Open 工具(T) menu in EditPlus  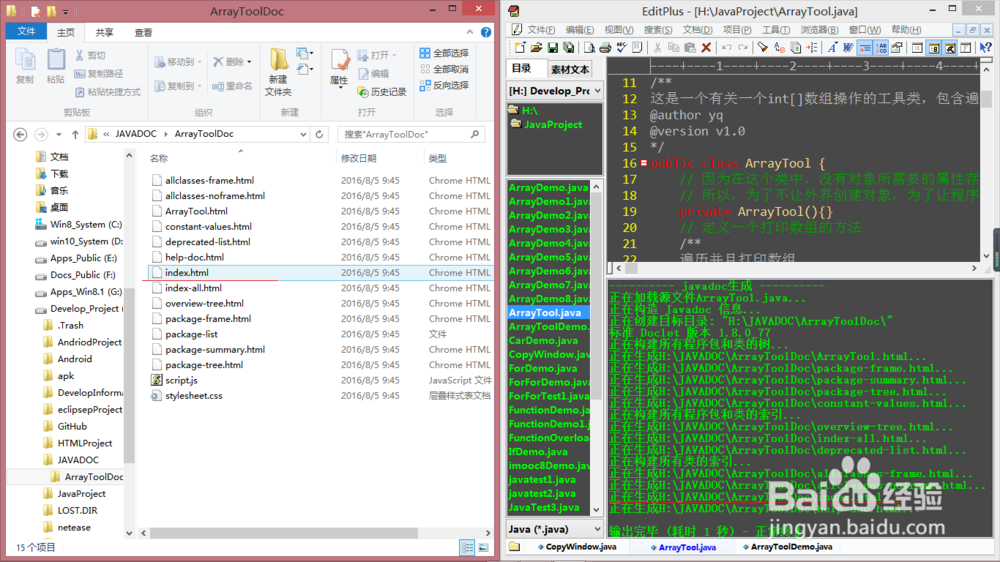[776, 30]
